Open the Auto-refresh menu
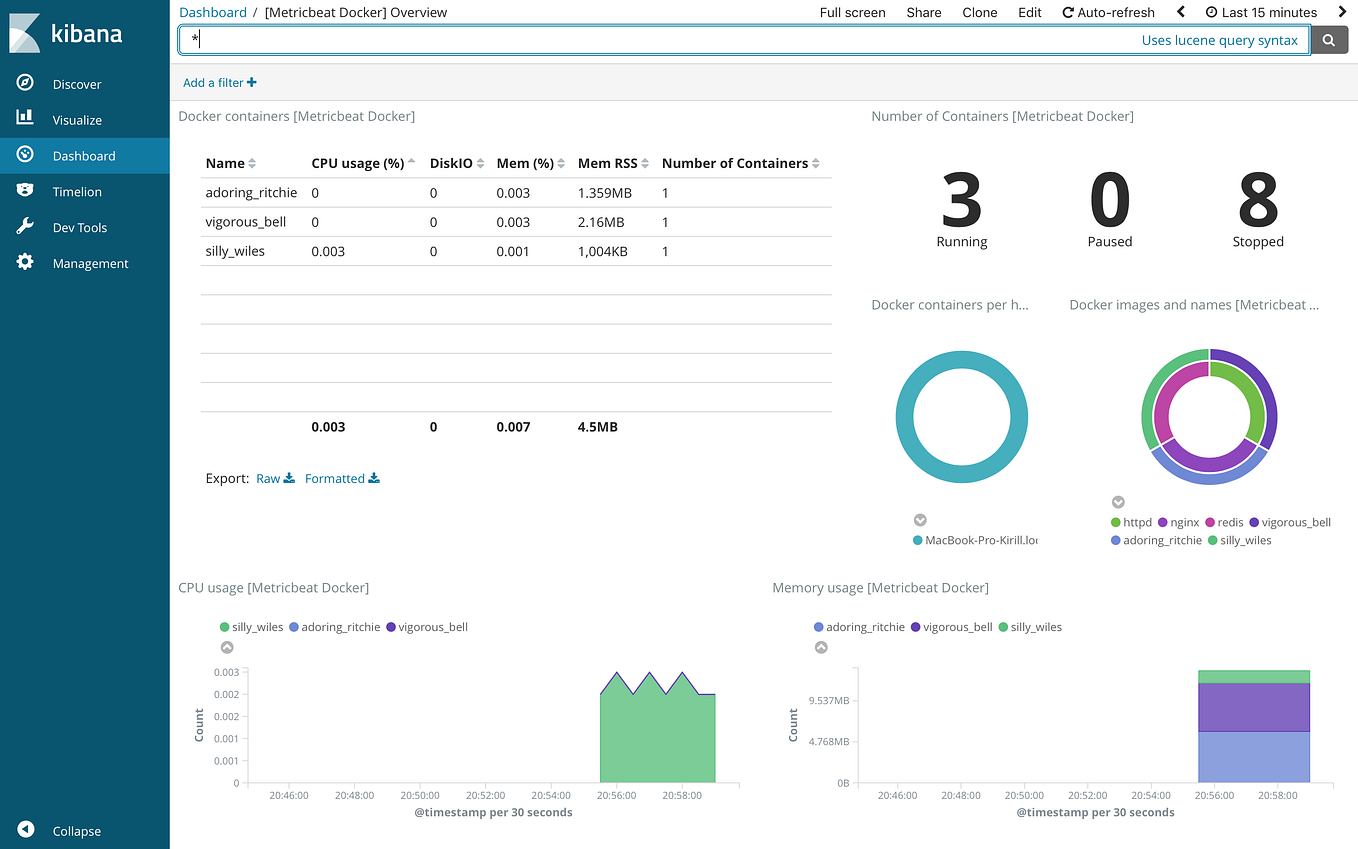The height and width of the screenshot is (849, 1358). click(x=1108, y=12)
